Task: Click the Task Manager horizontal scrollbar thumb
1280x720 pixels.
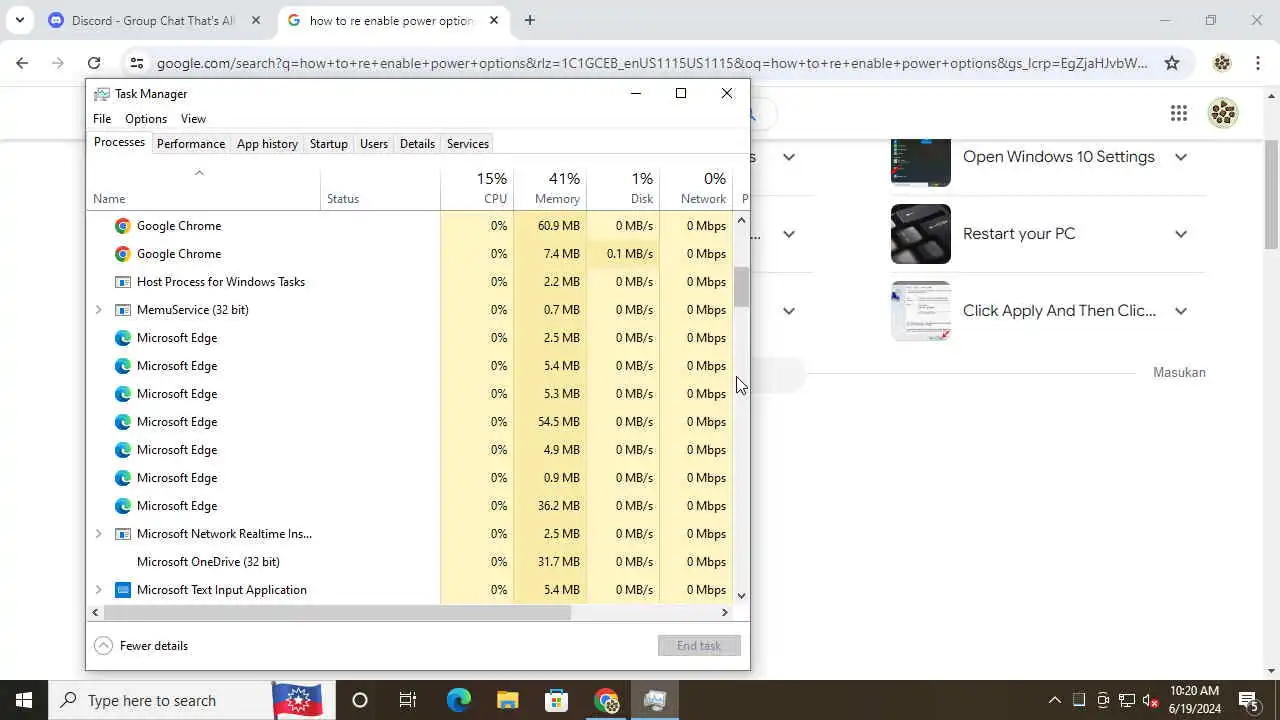Action: point(336,612)
